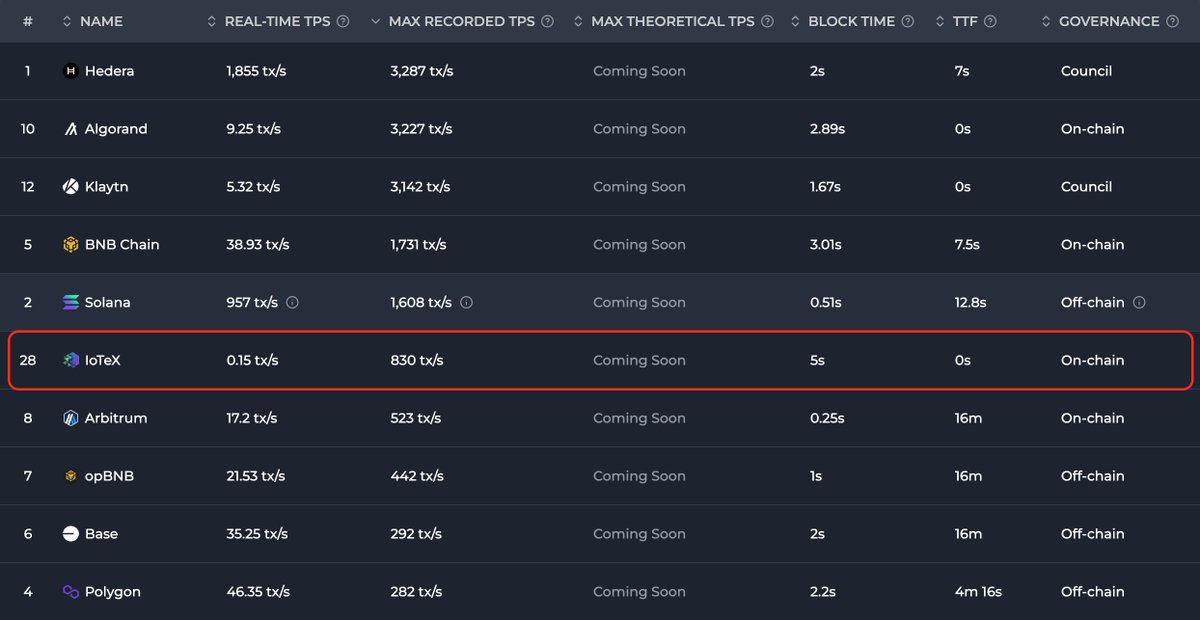Select IoTeX's 830 tx/s max value
Screen dimensions: 1200x620
click(x=416, y=360)
